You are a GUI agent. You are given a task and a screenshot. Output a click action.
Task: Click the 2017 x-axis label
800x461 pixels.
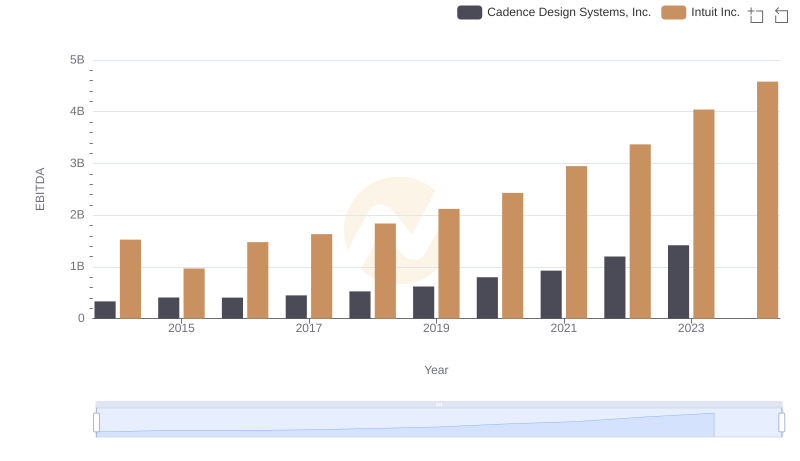309,328
